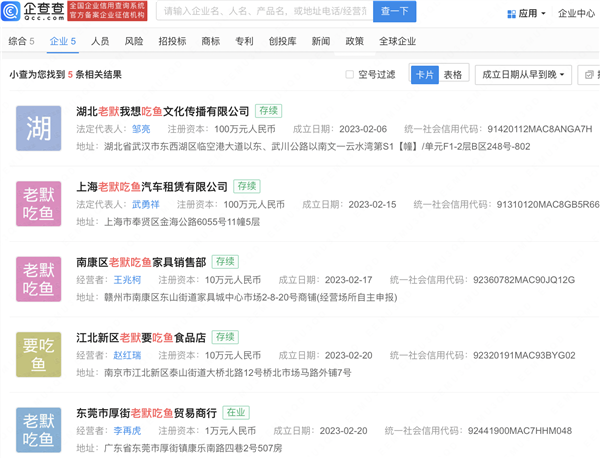Switch to the 风险 tab

[x=133, y=42]
